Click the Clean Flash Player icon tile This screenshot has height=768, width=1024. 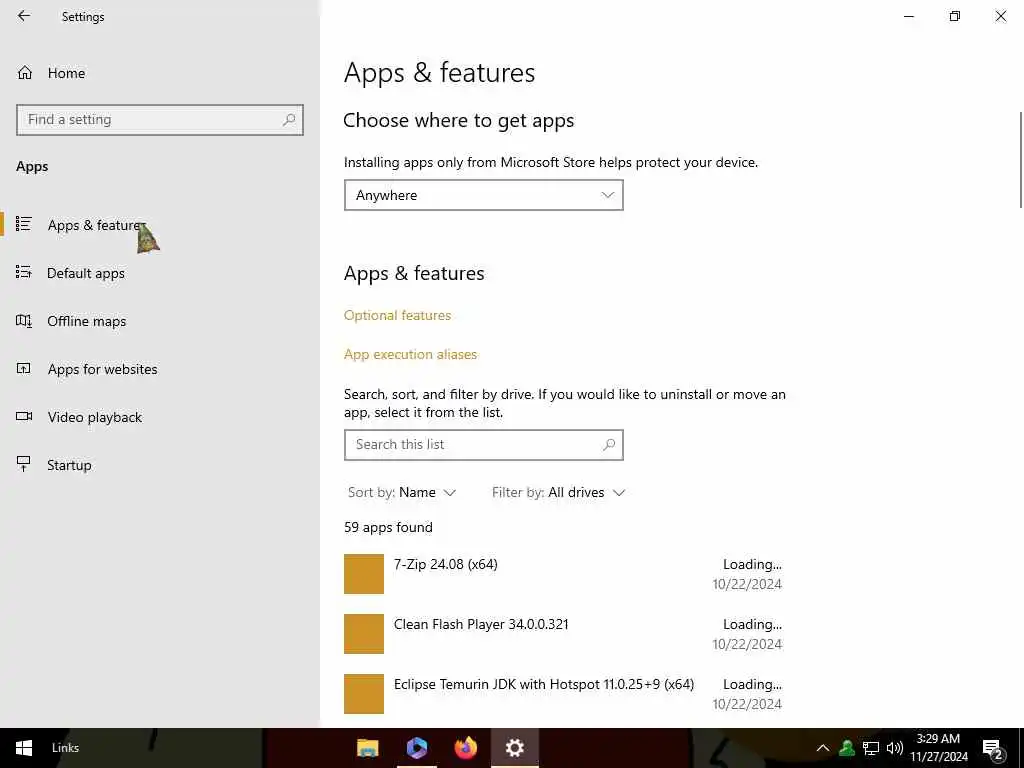coord(364,634)
